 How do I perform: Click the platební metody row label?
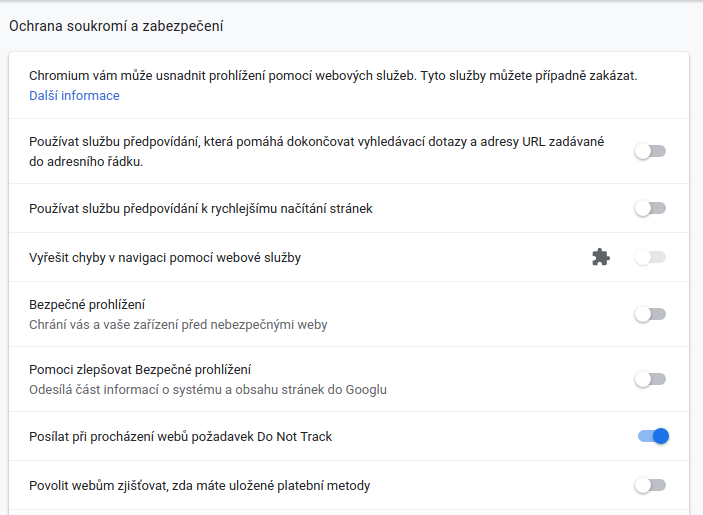click(200, 485)
